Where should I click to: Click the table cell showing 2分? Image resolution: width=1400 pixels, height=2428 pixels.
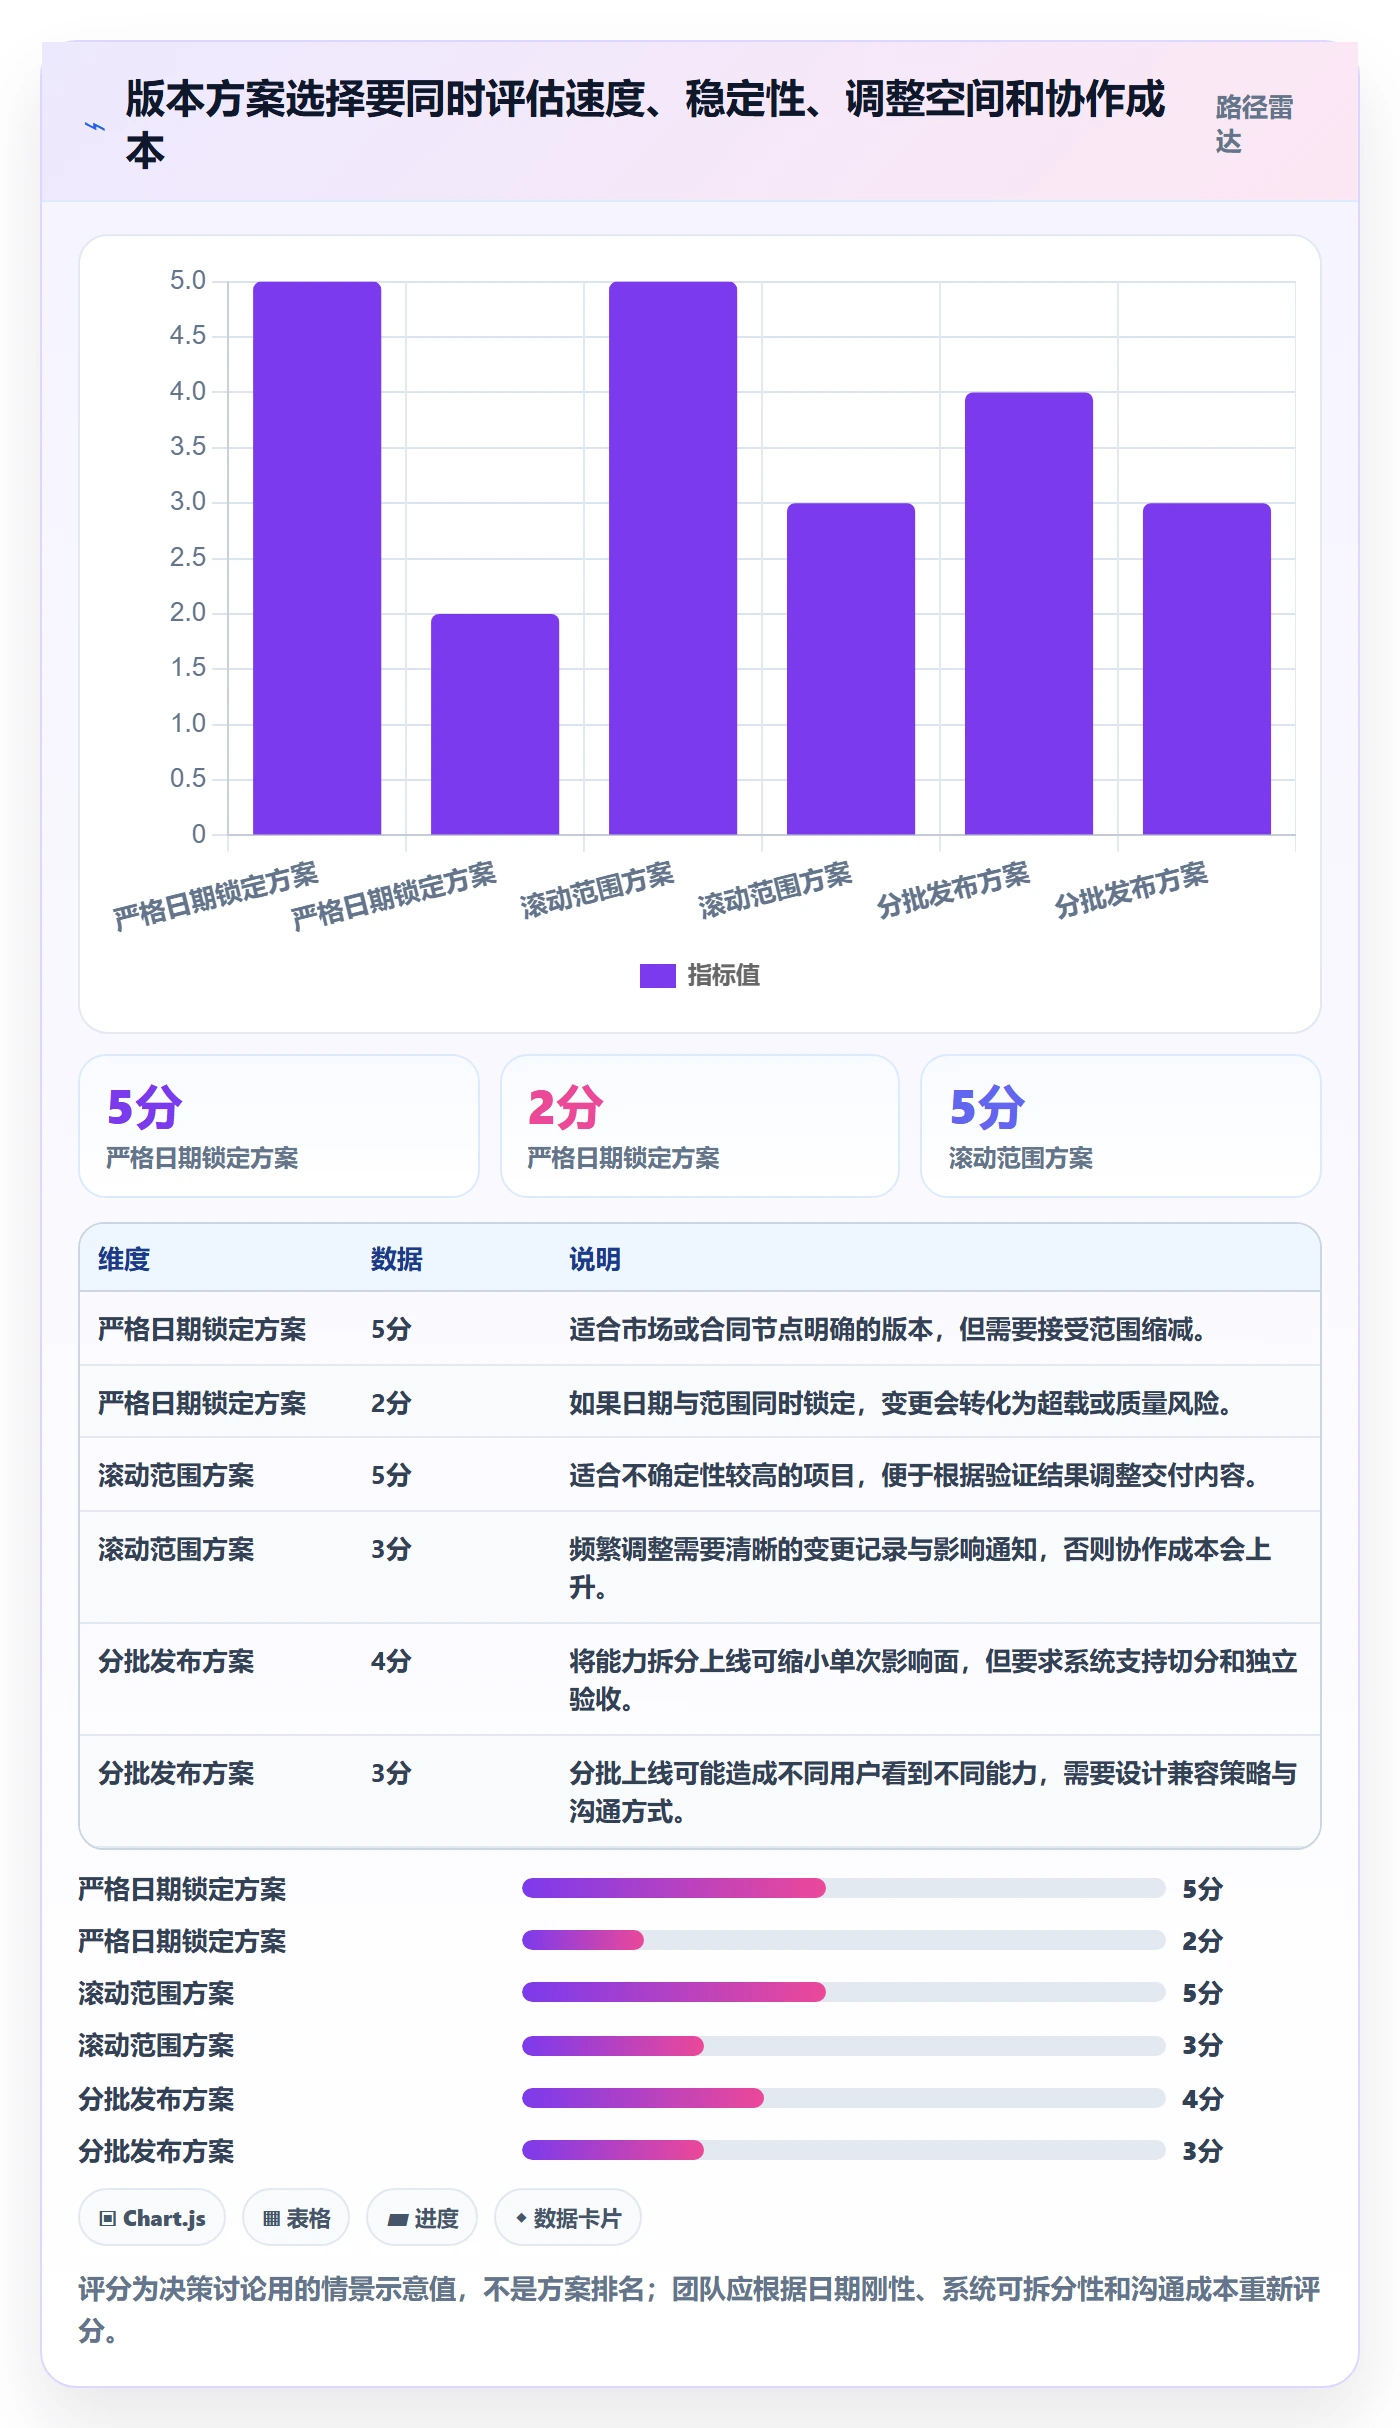pos(391,1403)
